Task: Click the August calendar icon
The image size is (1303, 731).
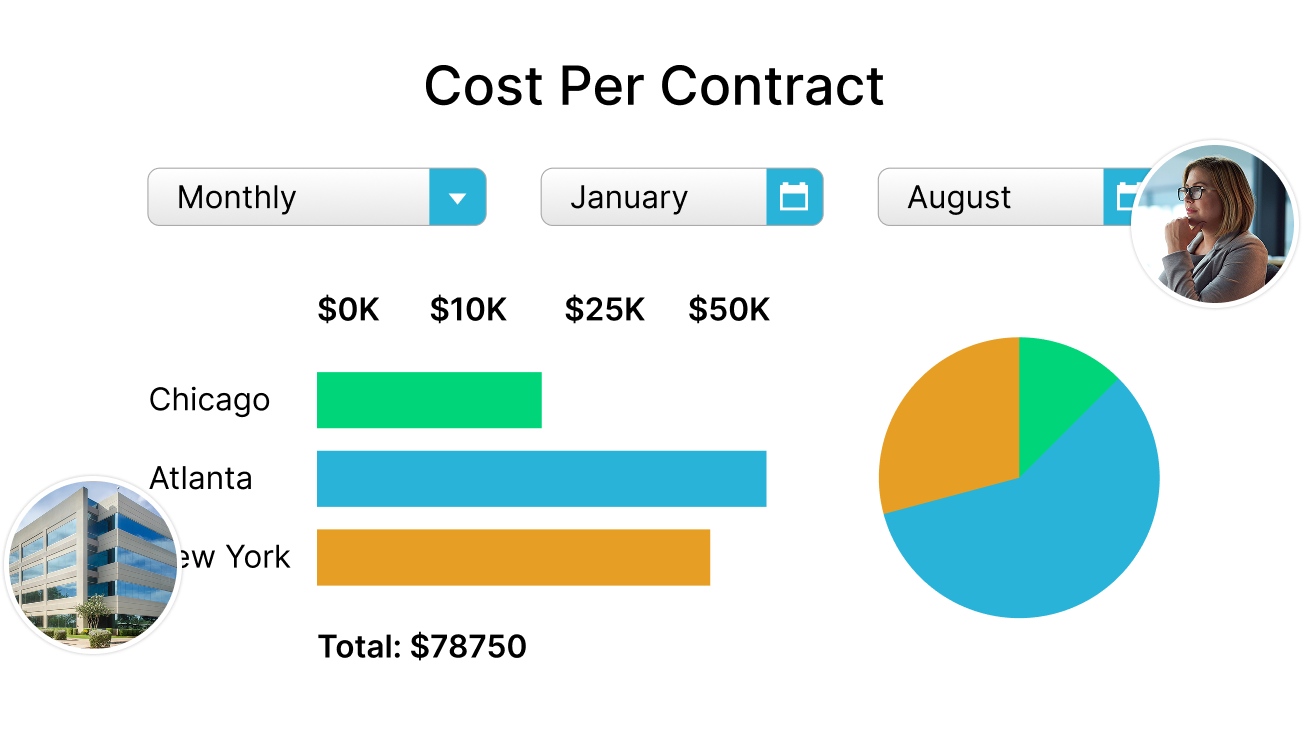Action: pos(1119,197)
